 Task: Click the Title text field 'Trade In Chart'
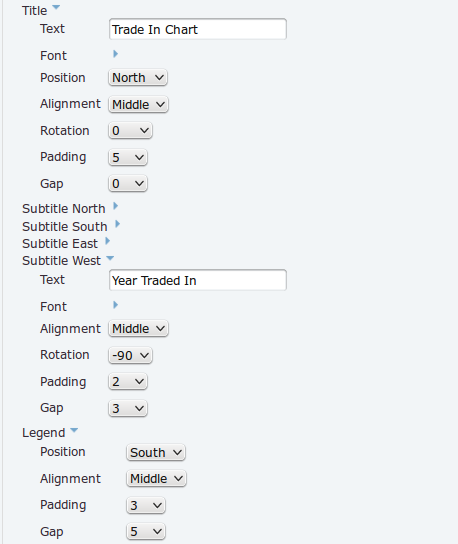tap(198, 29)
